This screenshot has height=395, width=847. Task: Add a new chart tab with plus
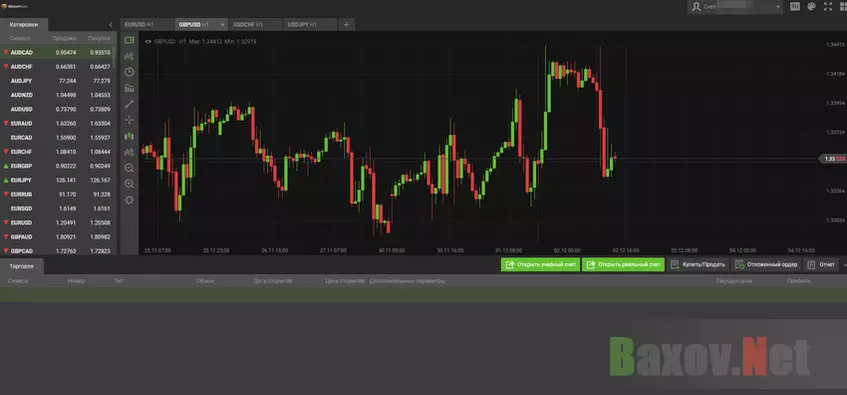pos(346,24)
